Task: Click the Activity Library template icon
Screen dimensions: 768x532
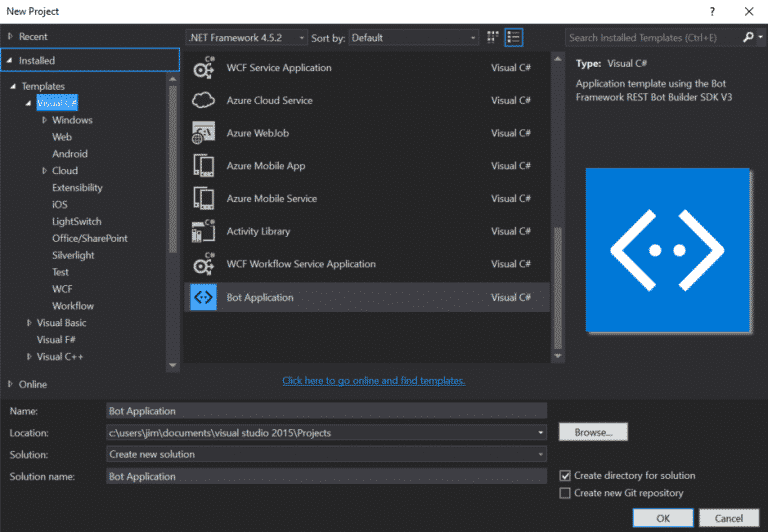Action: [x=203, y=231]
